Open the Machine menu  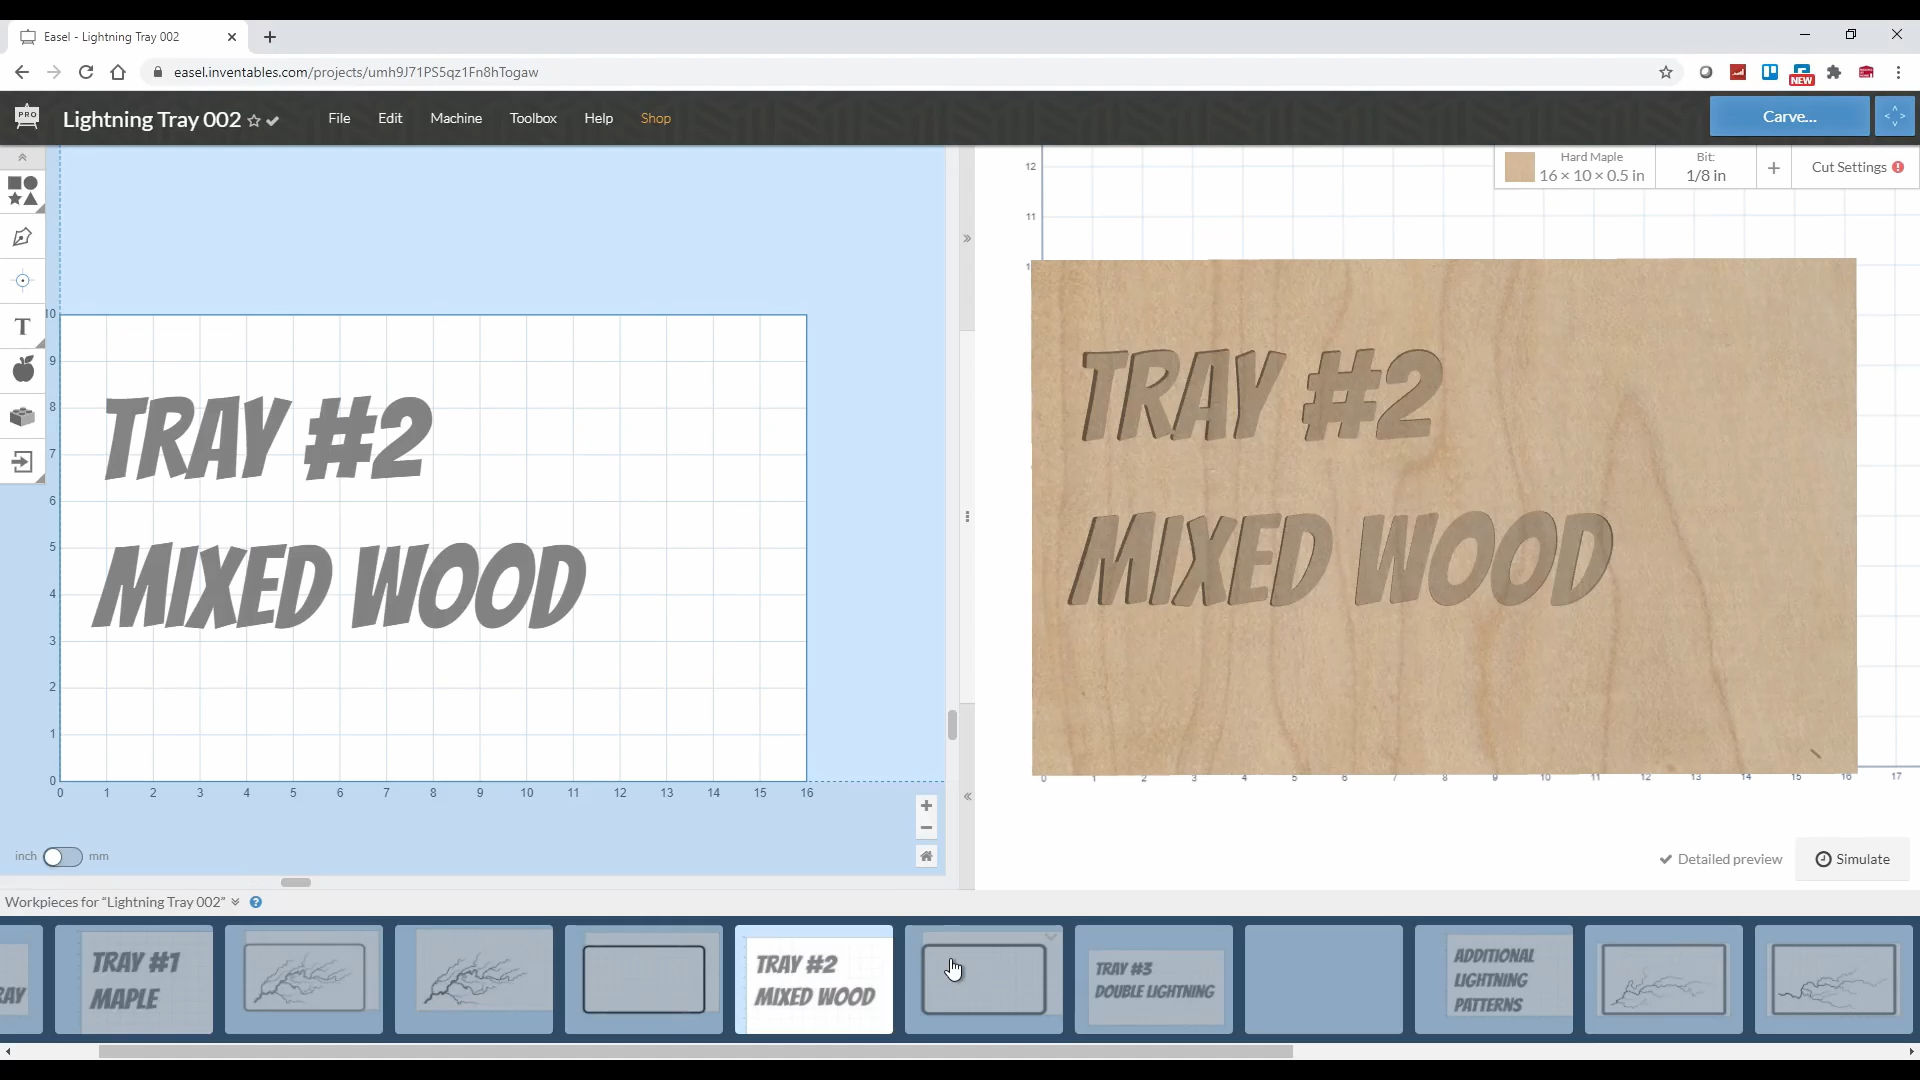point(456,118)
